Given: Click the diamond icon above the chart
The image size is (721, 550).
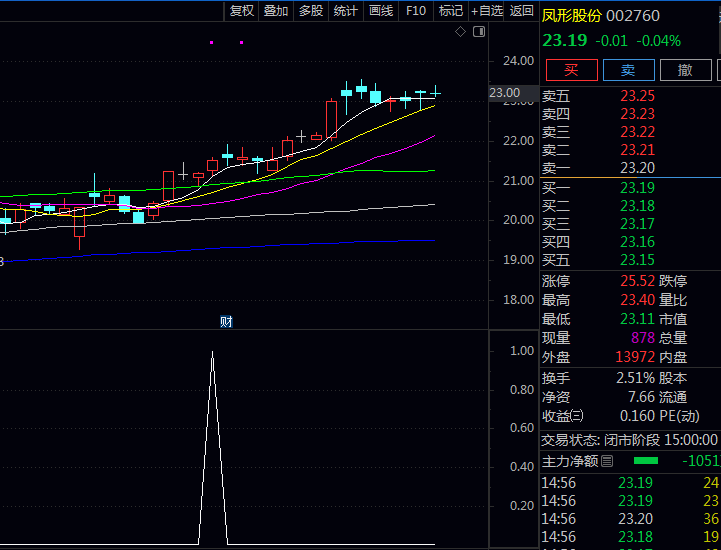Looking at the screenshot, I should tap(460, 32).
